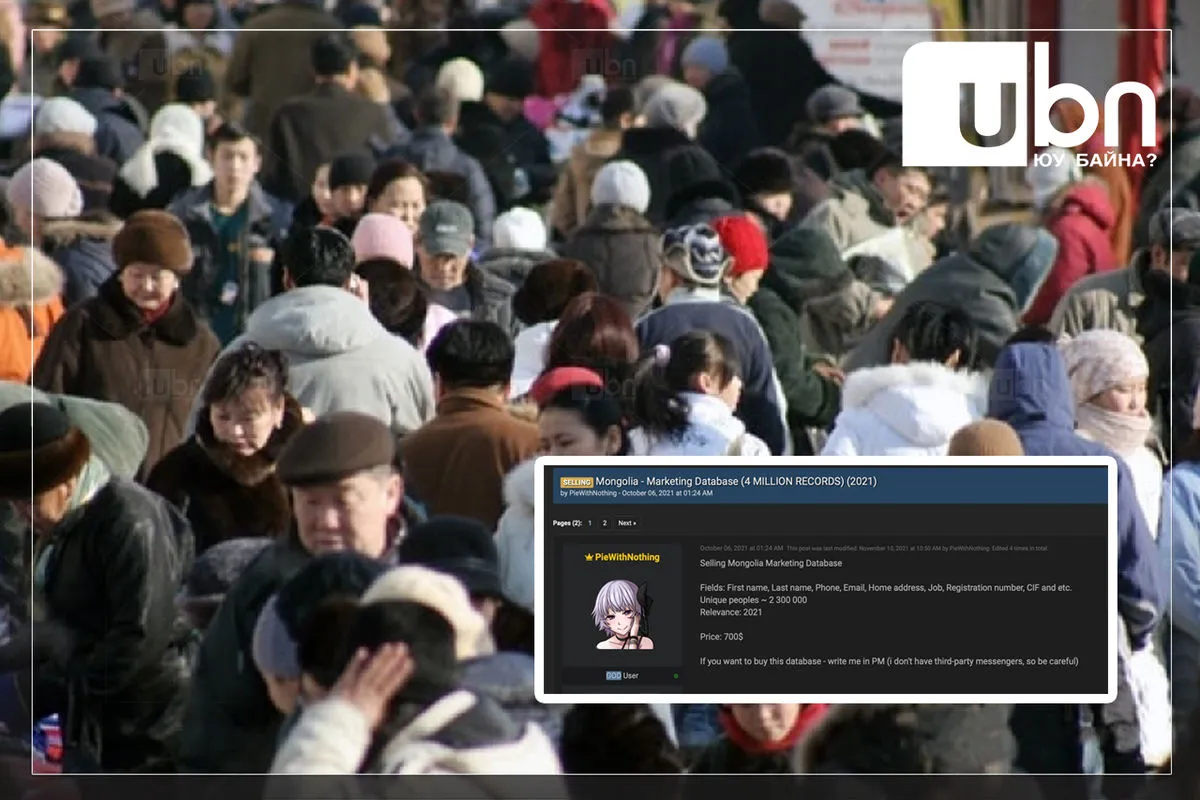Click the line starting 'Fields: First name'
This screenshot has height=800, width=1200.
pos(886,588)
